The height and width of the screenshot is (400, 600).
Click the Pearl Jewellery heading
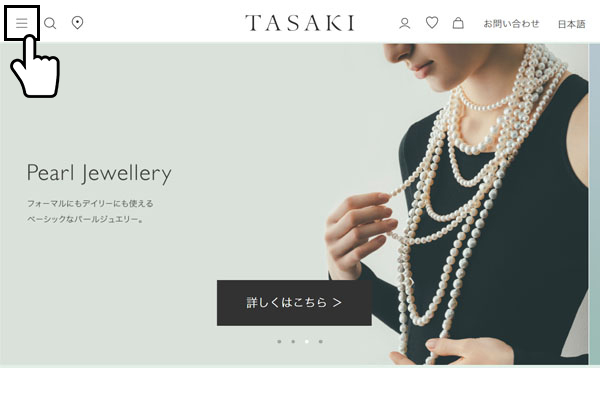pos(99,173)
